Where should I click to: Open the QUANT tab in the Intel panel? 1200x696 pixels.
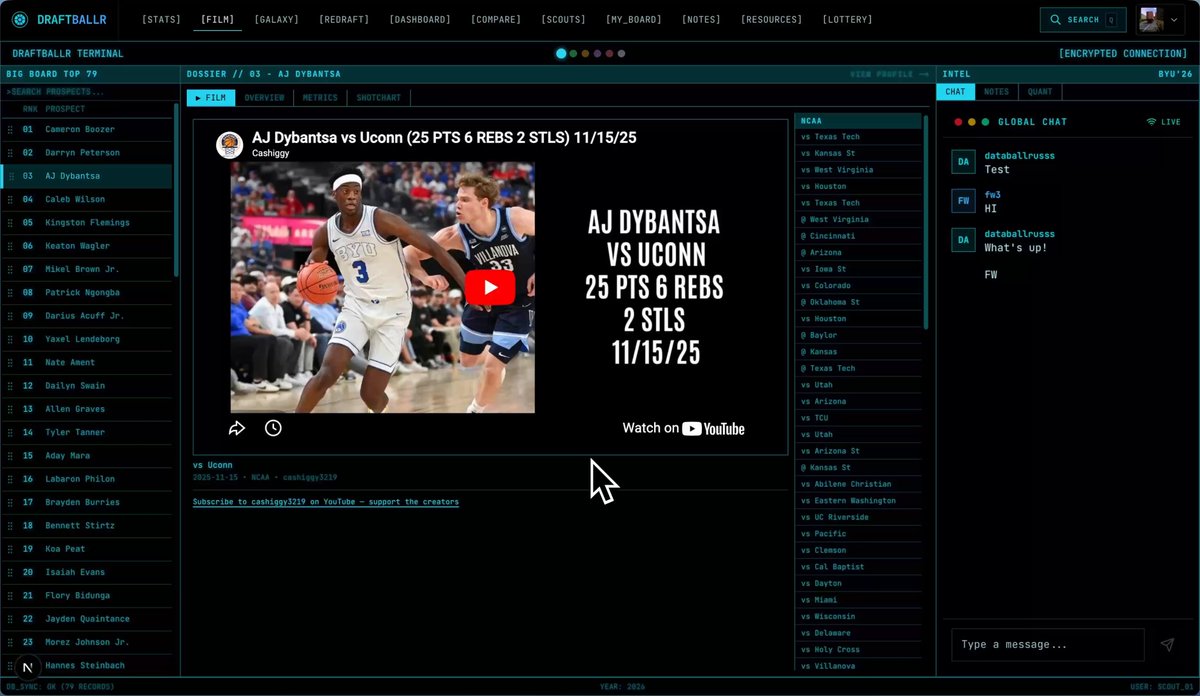coord(1040,91)
